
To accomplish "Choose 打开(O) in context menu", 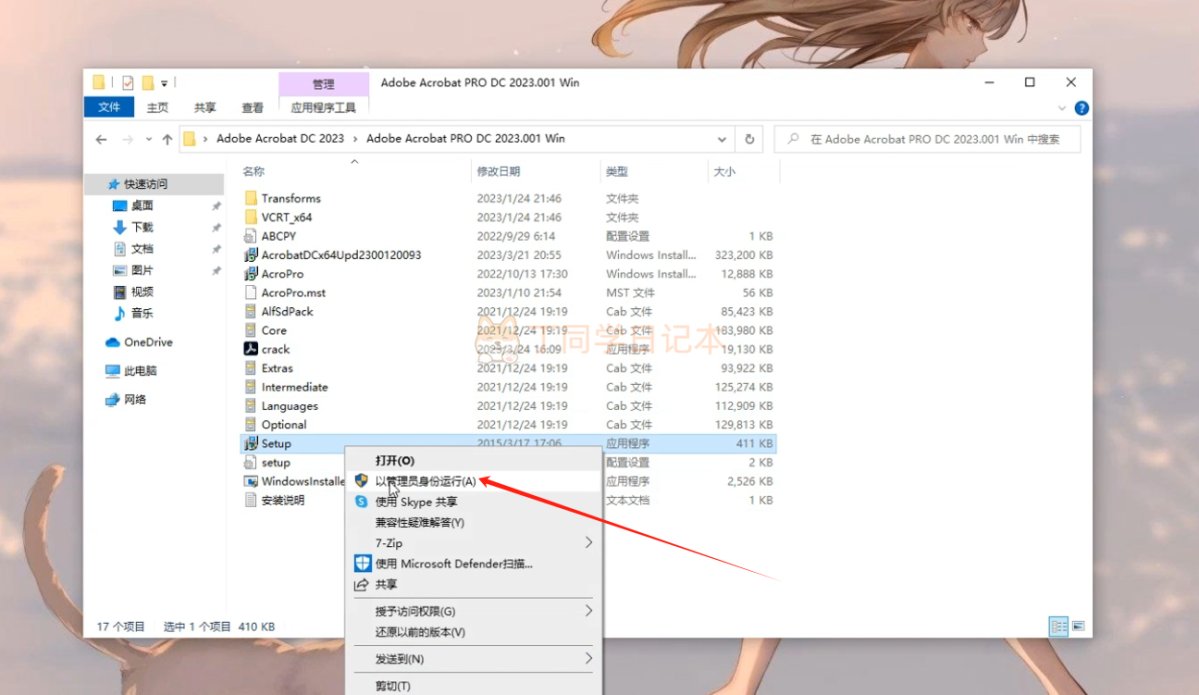I will point(473,460).
